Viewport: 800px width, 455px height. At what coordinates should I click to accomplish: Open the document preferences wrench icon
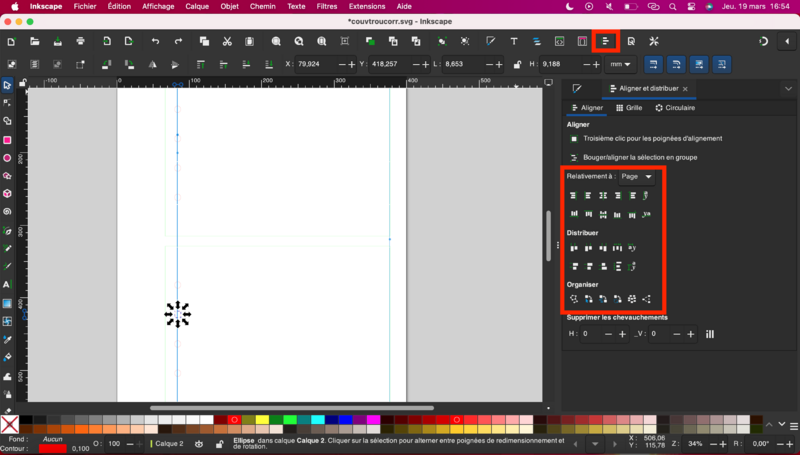click(654, 41)
